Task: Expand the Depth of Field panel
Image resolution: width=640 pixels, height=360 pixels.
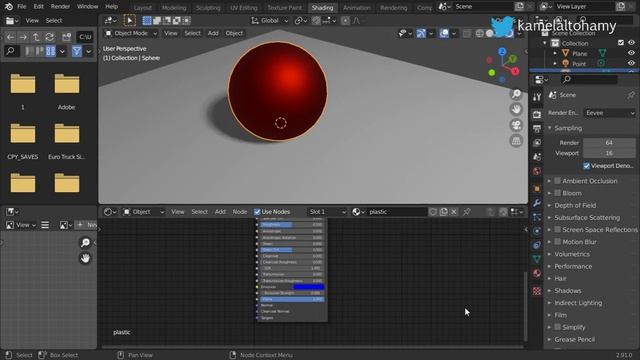Action: 550,205
